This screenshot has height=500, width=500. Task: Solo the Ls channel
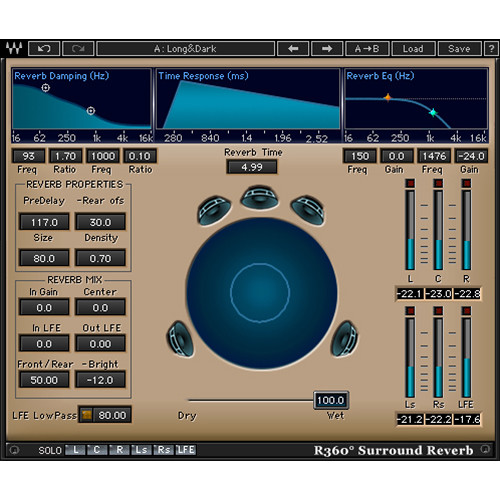coord(141,450)
